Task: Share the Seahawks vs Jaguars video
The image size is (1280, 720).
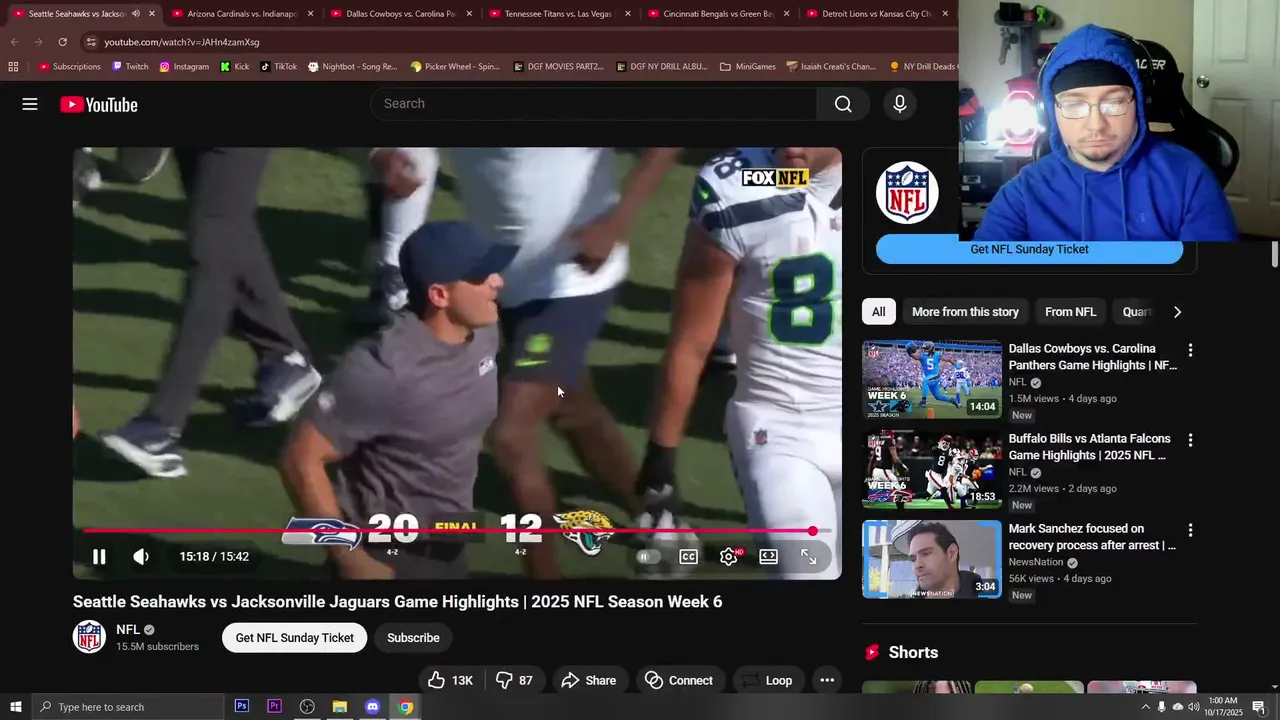Action: [x=589, y=681]
